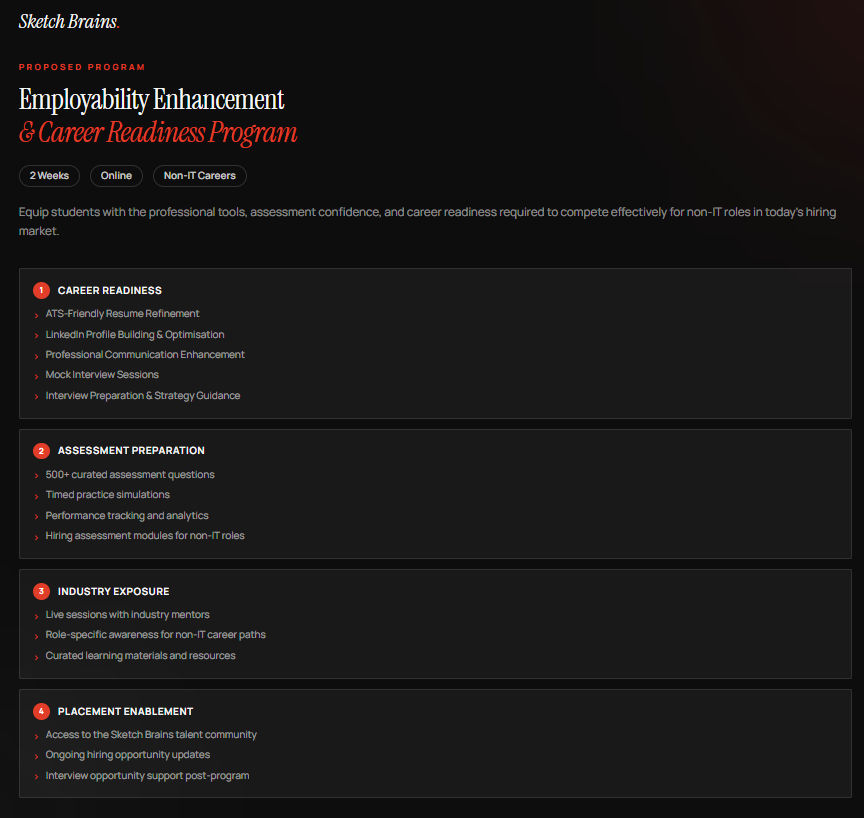
Task: Click Hiring assessment modules for non-IT roles
Action: tap(145, 535)
